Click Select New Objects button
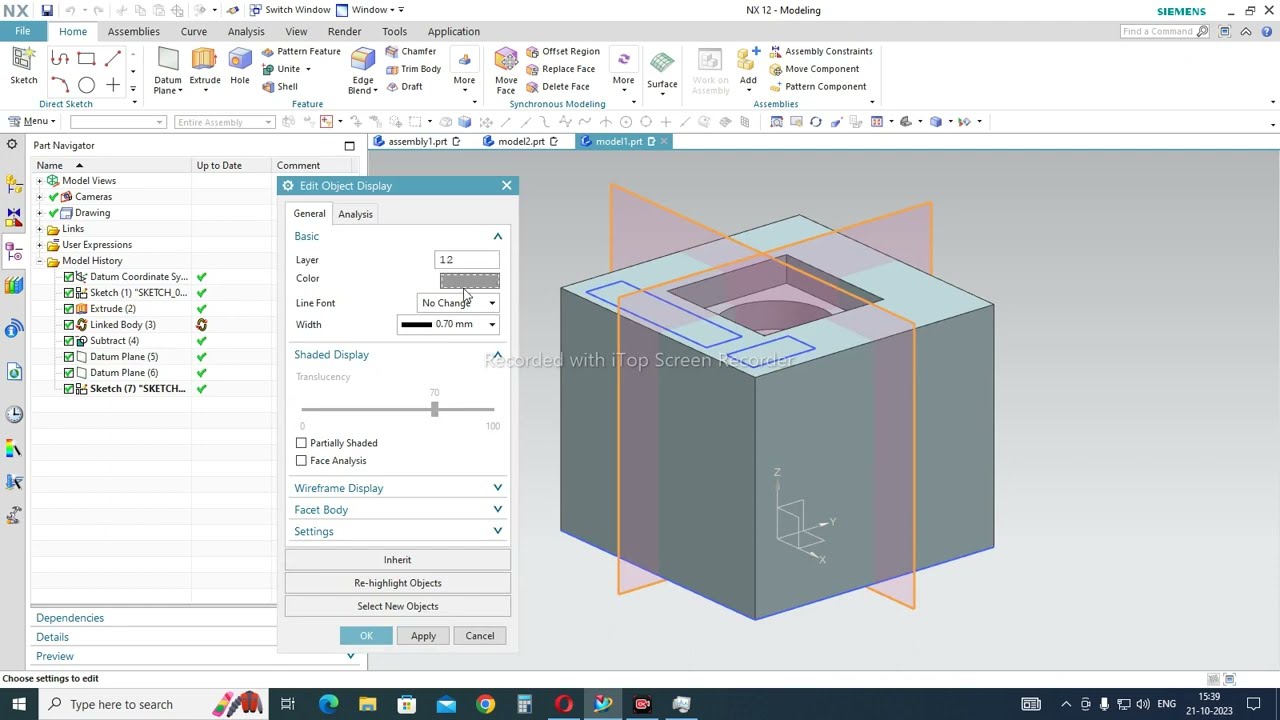The image size is (1280, 720). (397, 606)
